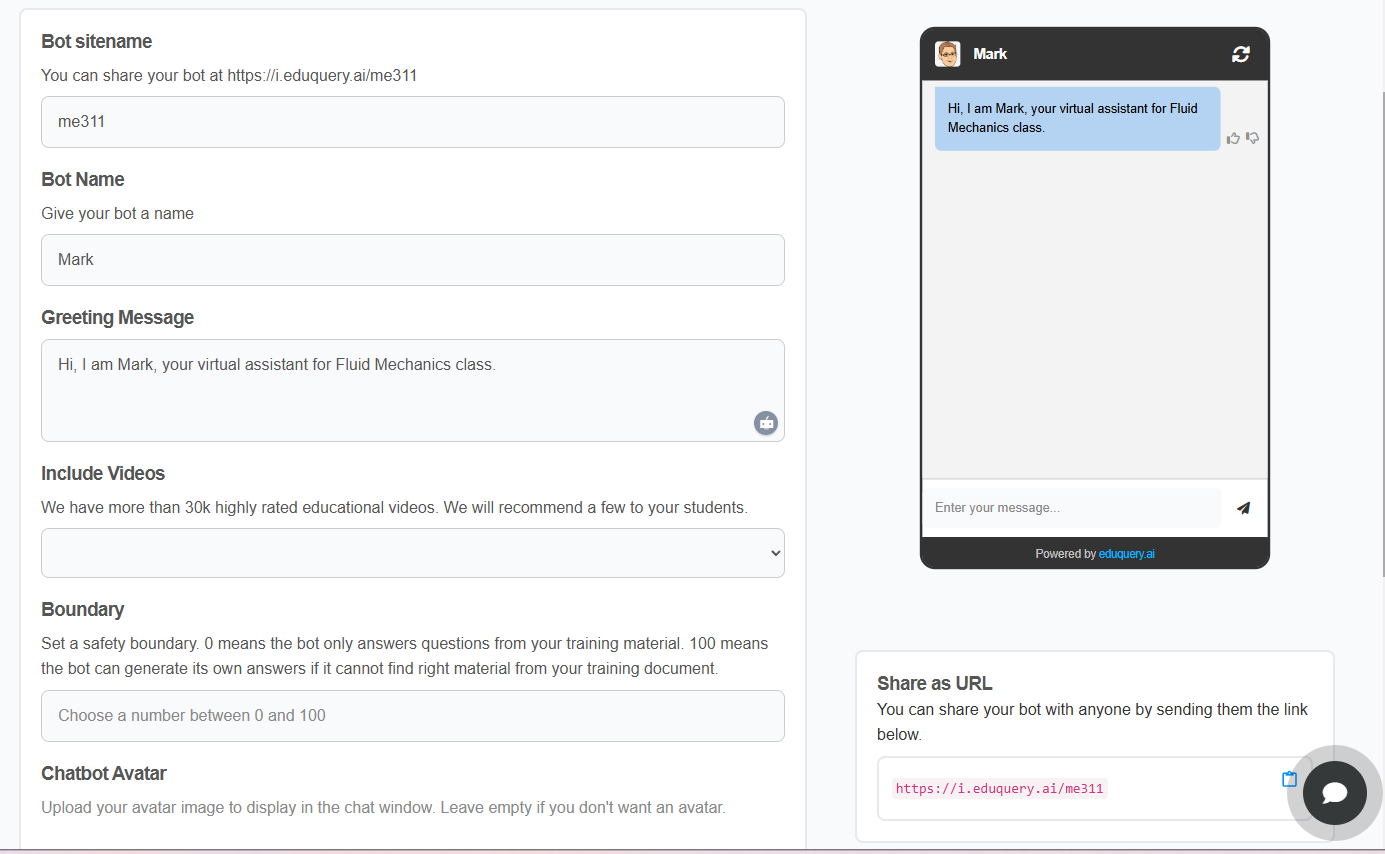Viewport: 1385px width, 854px height.
Task: Click Mark's avatar image in chat header
Action: (x=947, y=54)
